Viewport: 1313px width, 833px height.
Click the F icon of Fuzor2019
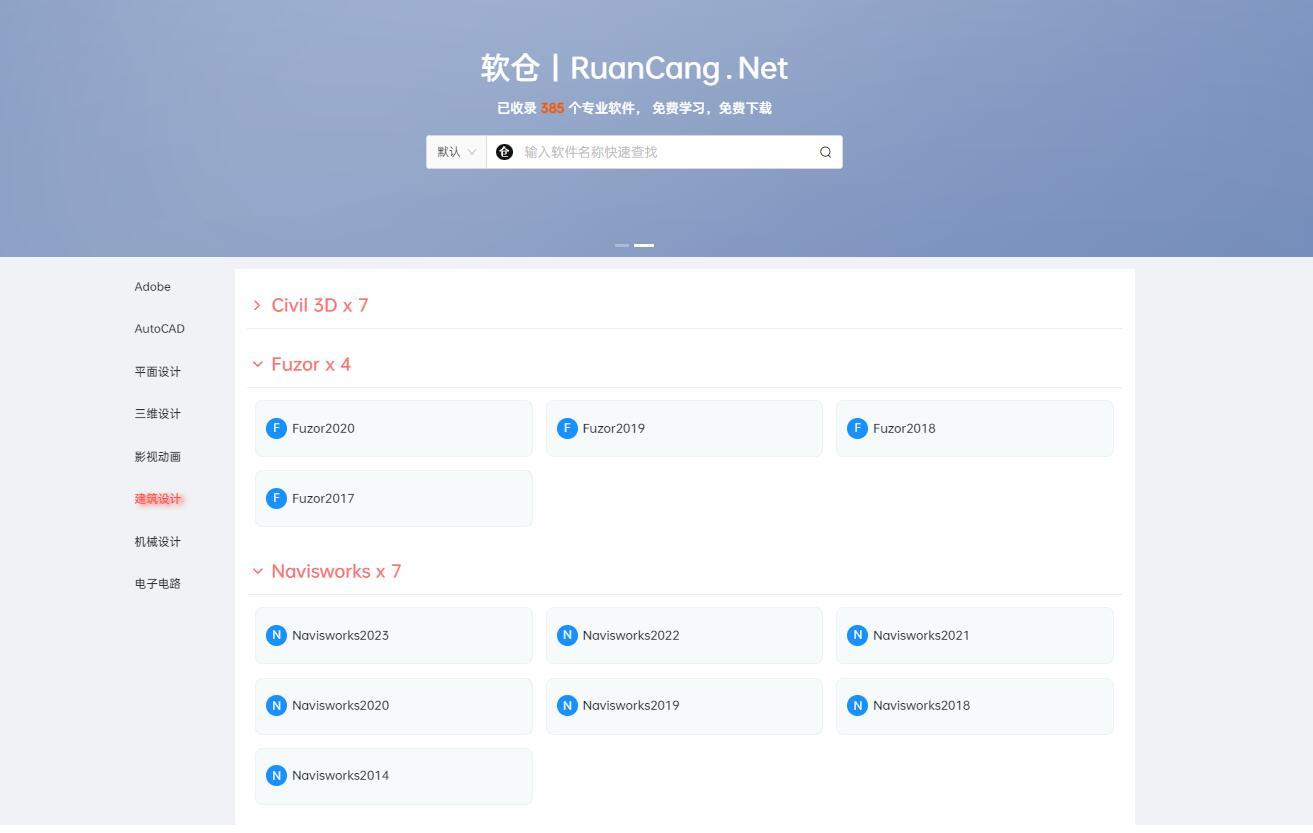pyautogui.click(x=567, y=428)
